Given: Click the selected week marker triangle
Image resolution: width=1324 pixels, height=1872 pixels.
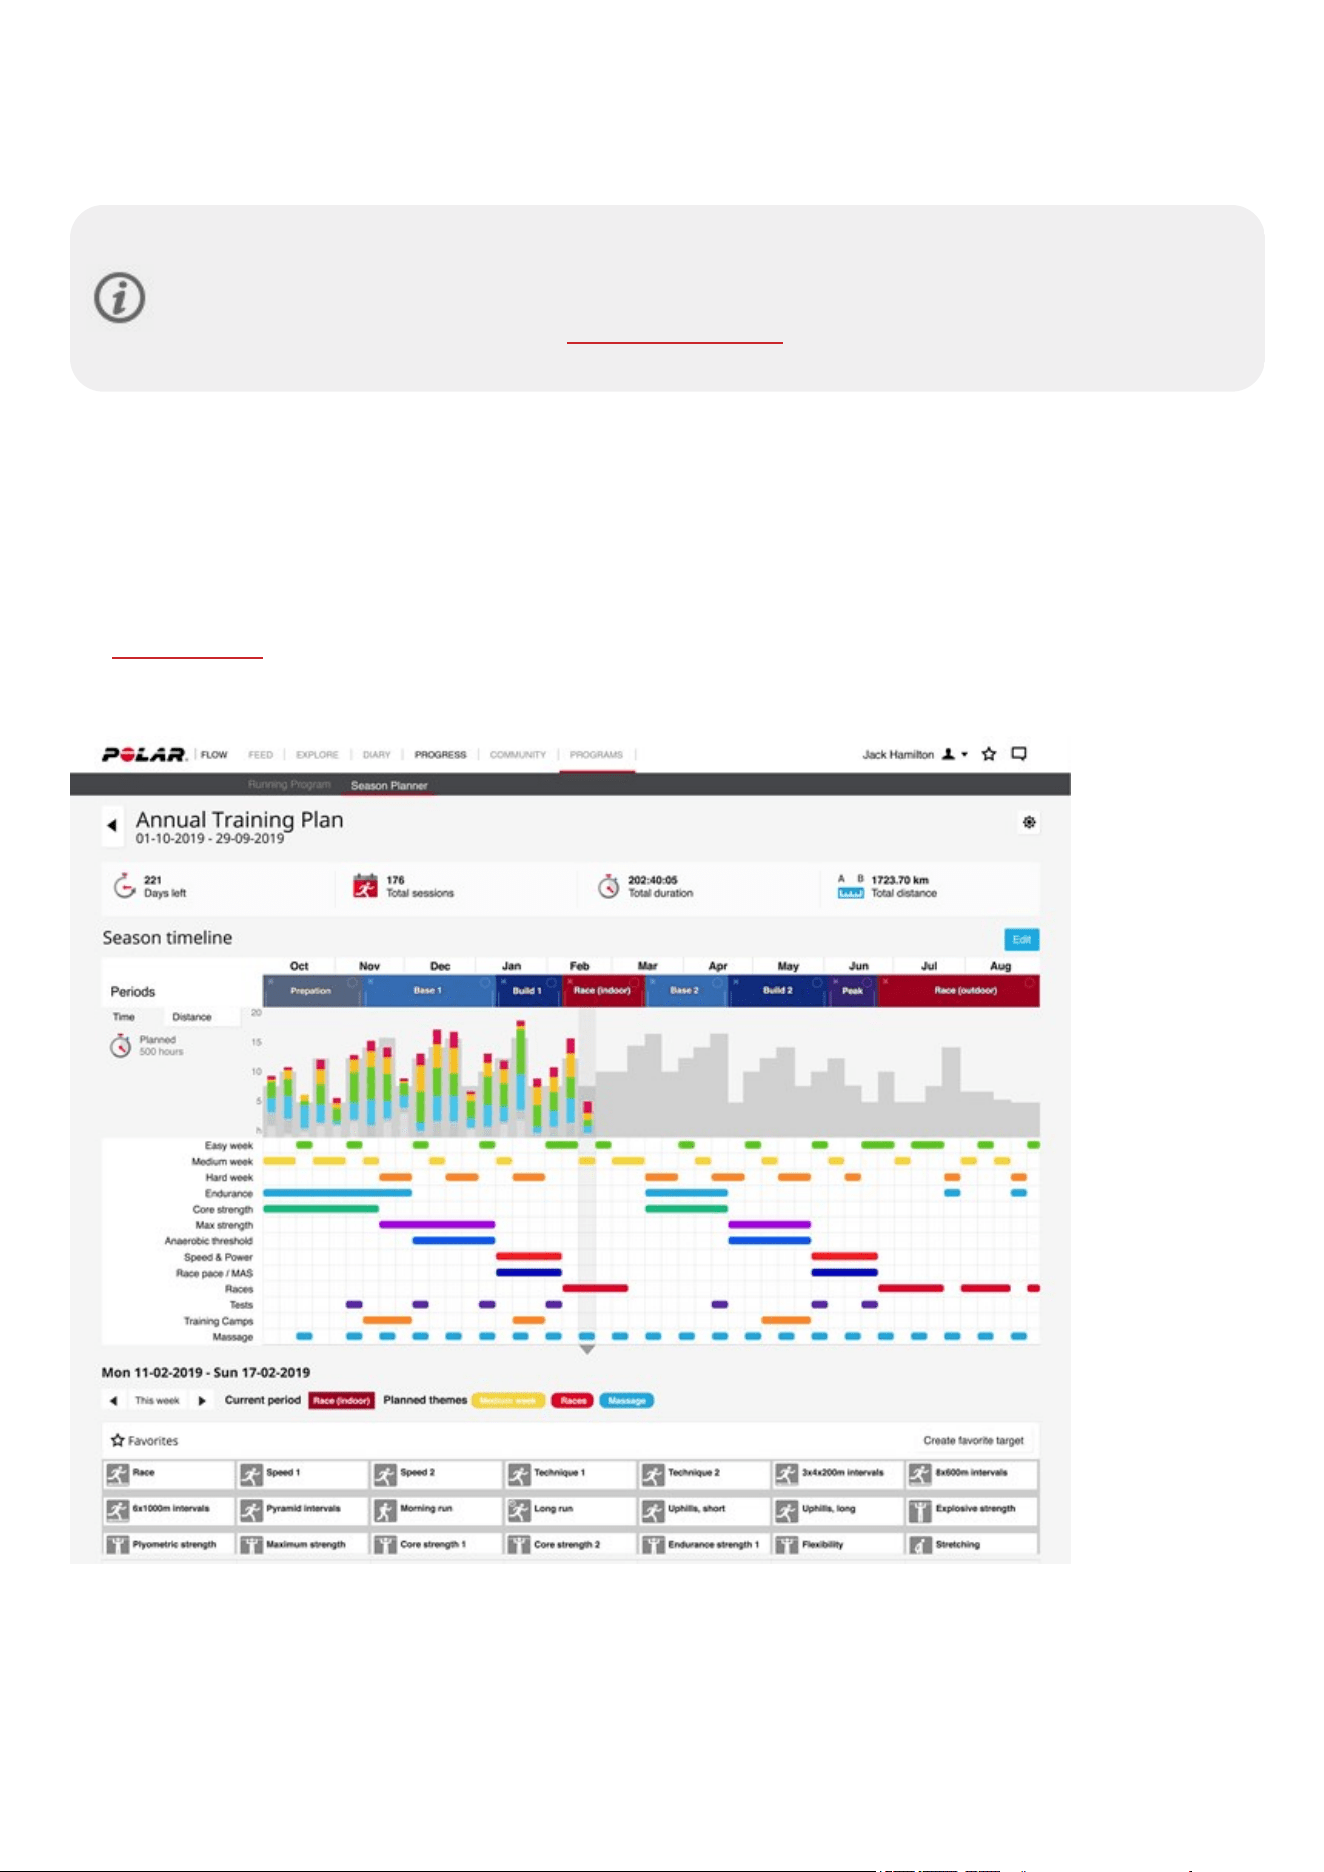Looking at the screenshot, I should coord(587,1350).
